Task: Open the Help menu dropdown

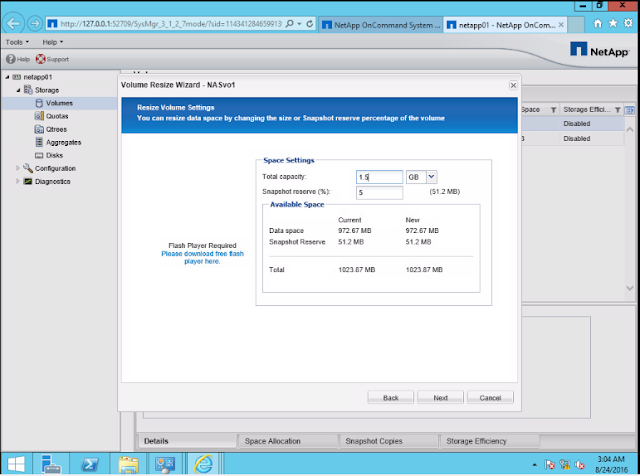Action: (x=53, y=42)
